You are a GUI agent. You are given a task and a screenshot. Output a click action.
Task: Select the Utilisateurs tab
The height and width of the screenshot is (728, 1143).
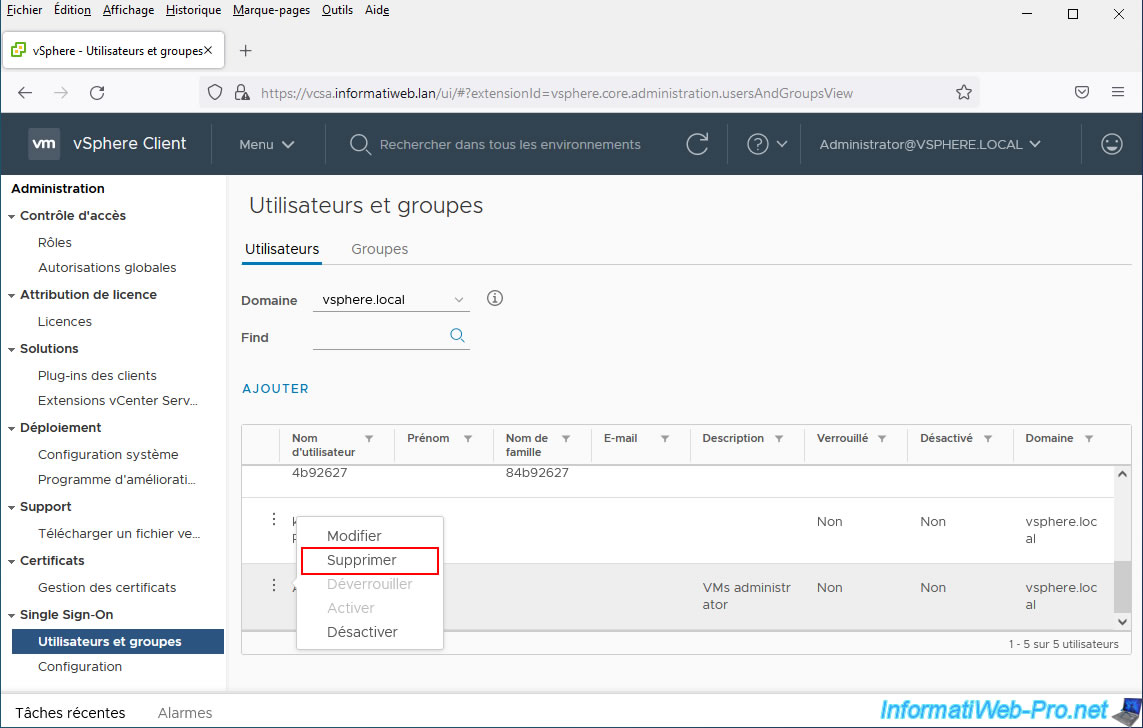coord(282,248)
